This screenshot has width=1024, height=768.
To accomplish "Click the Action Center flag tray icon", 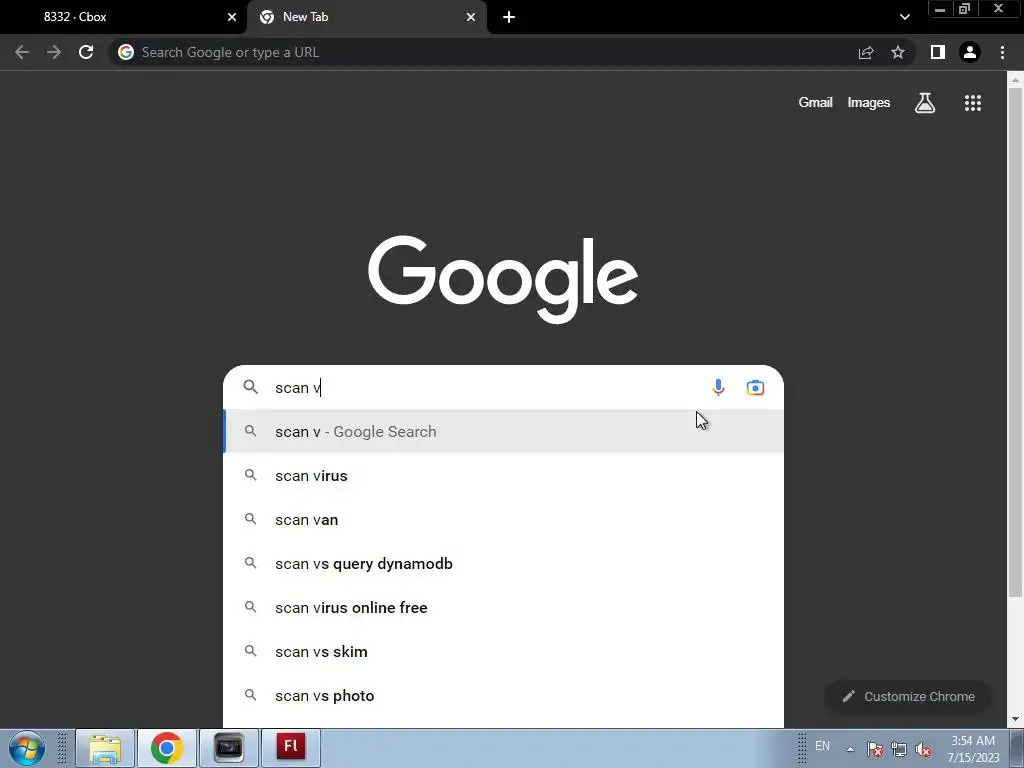I will pos(874,749).
